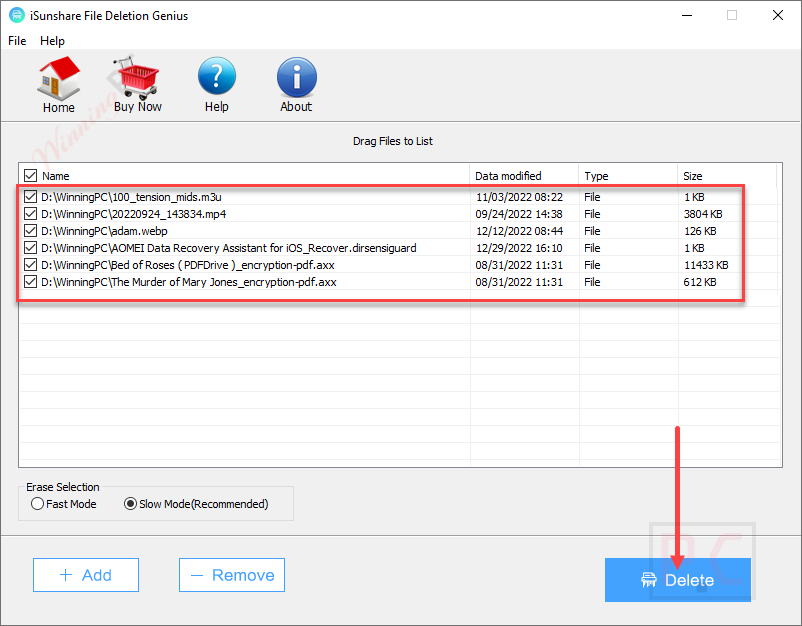
Task: Toggle the select-all checkbox beside Name header
Action: [x=31, y=176]
